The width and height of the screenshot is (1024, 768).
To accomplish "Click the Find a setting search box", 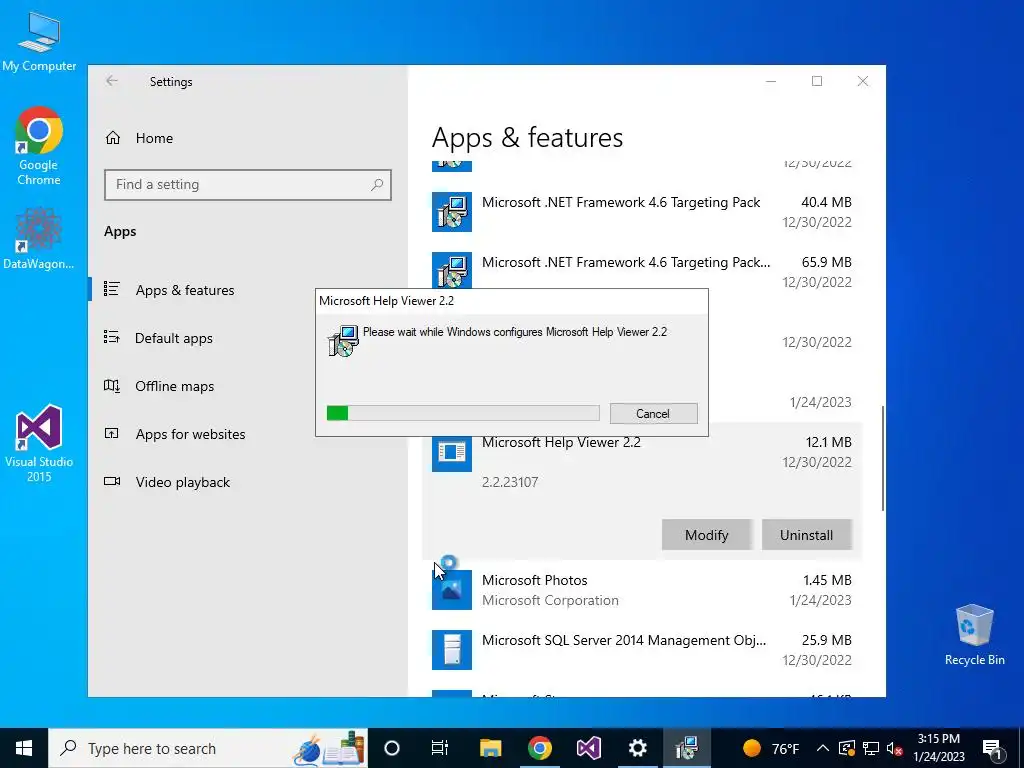I will click(x=248, y=185).
